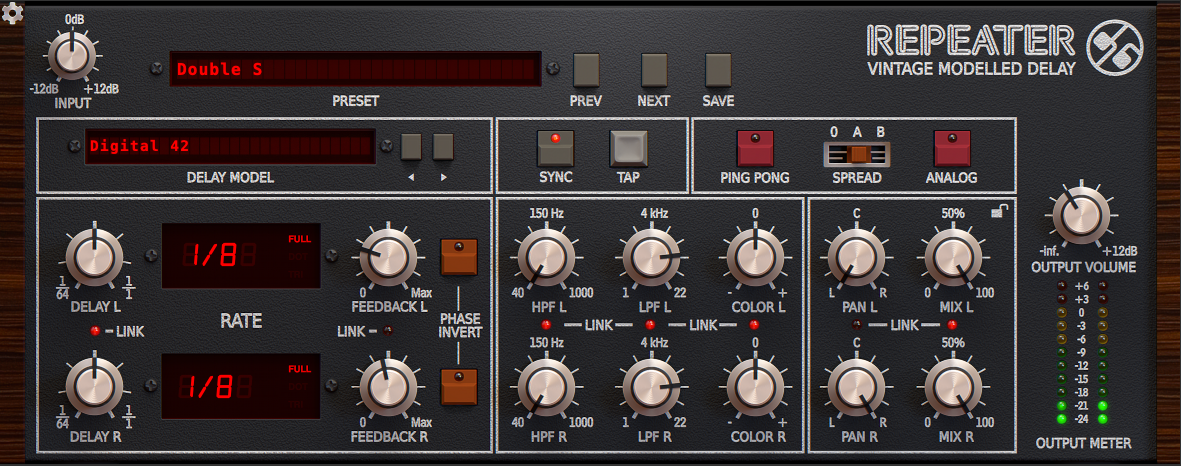This screenshot has height=466, width=1181.
Task: Open the settings gear menu
Action: click(13, 13)
